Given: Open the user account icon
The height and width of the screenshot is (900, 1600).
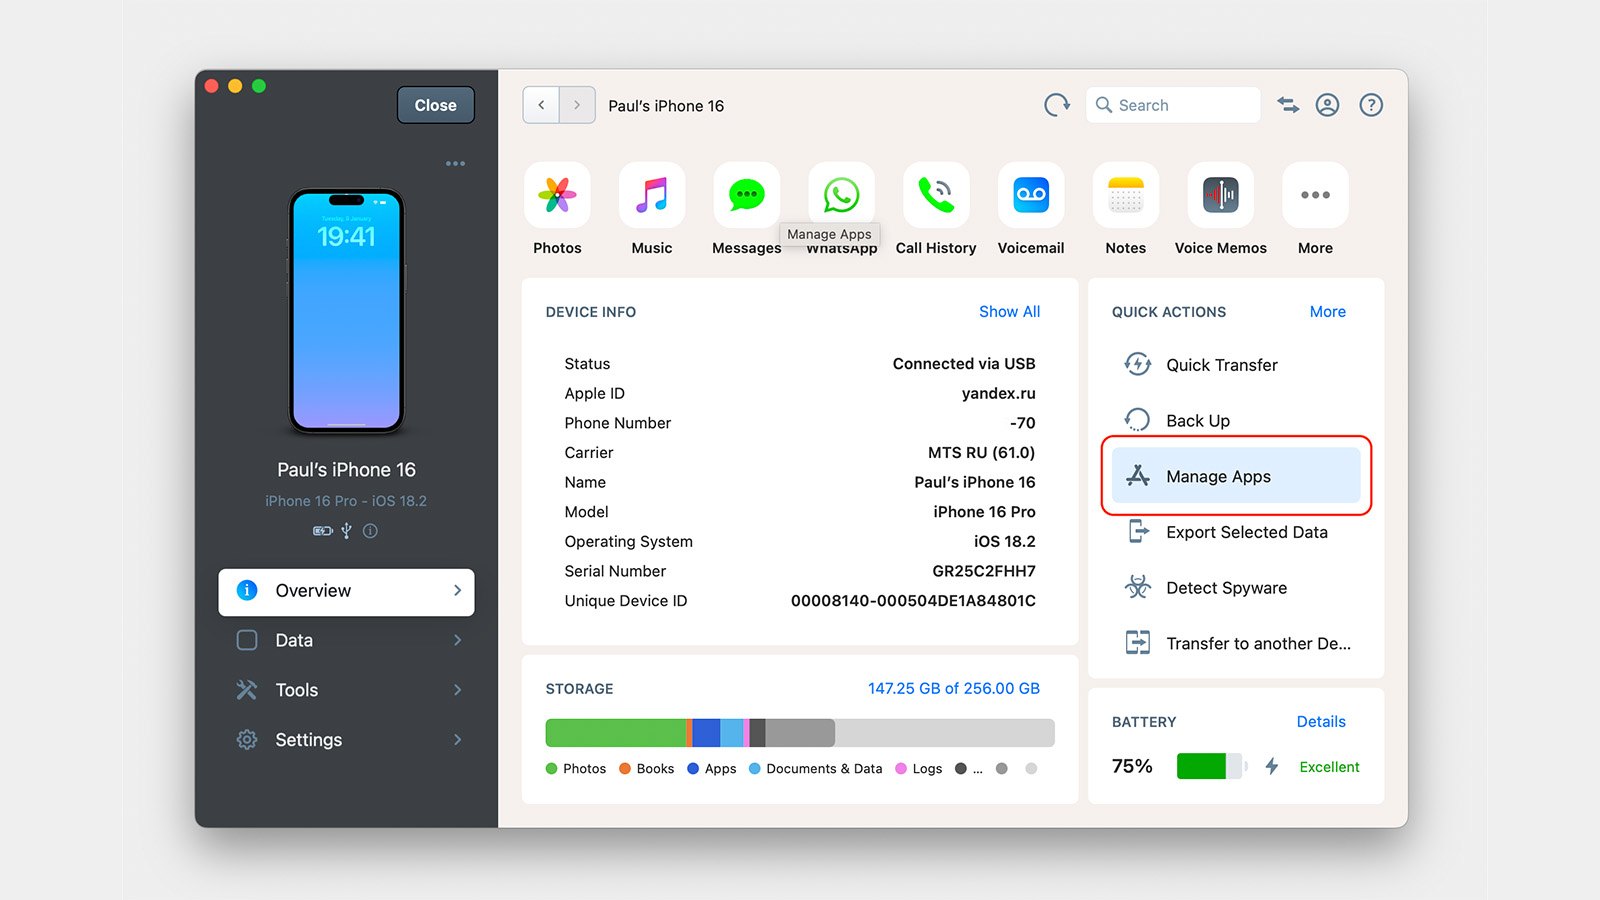Looking at the screenshot, I should (1327, 105).
